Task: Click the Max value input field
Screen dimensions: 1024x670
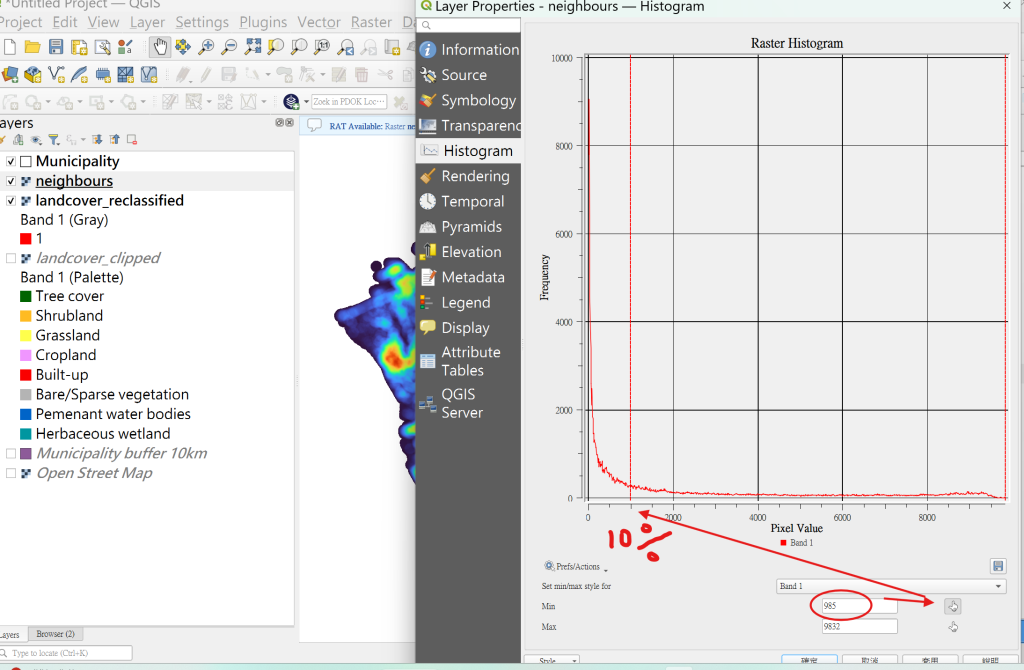Action: tap(859, 626)
